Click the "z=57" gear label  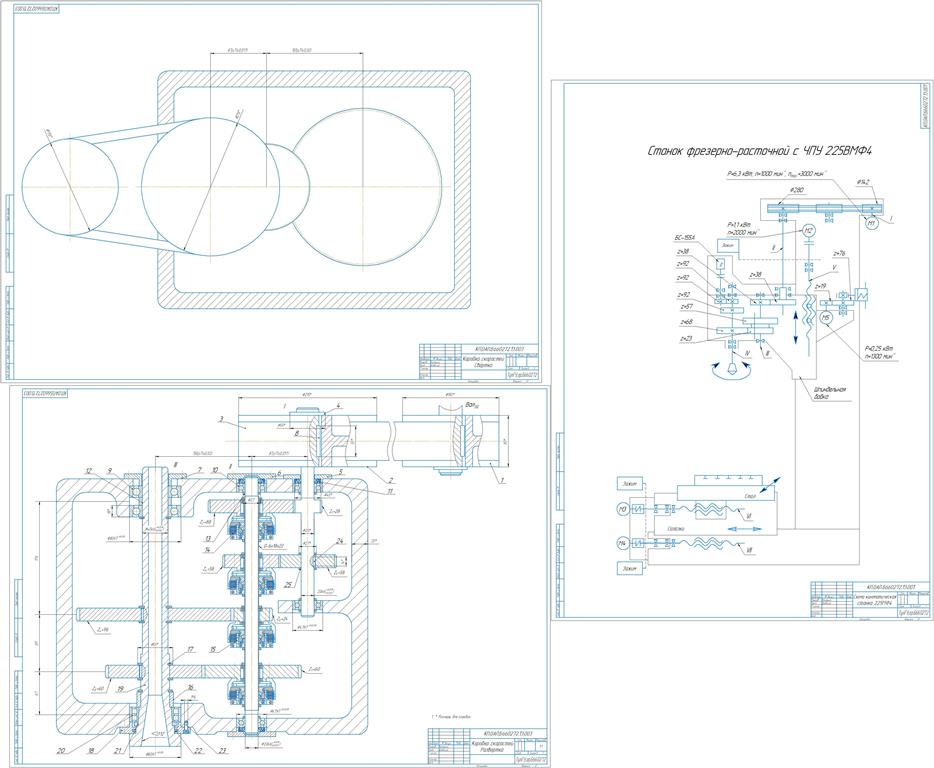[685, 306]
